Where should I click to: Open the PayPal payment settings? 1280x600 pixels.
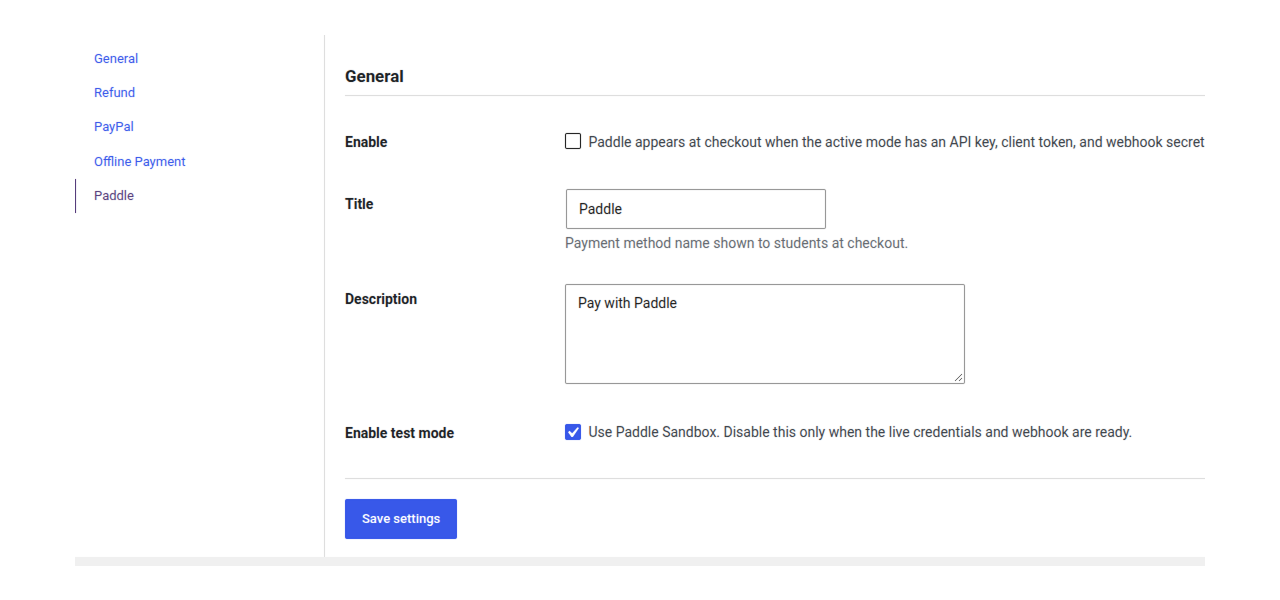tap(114, 127)
